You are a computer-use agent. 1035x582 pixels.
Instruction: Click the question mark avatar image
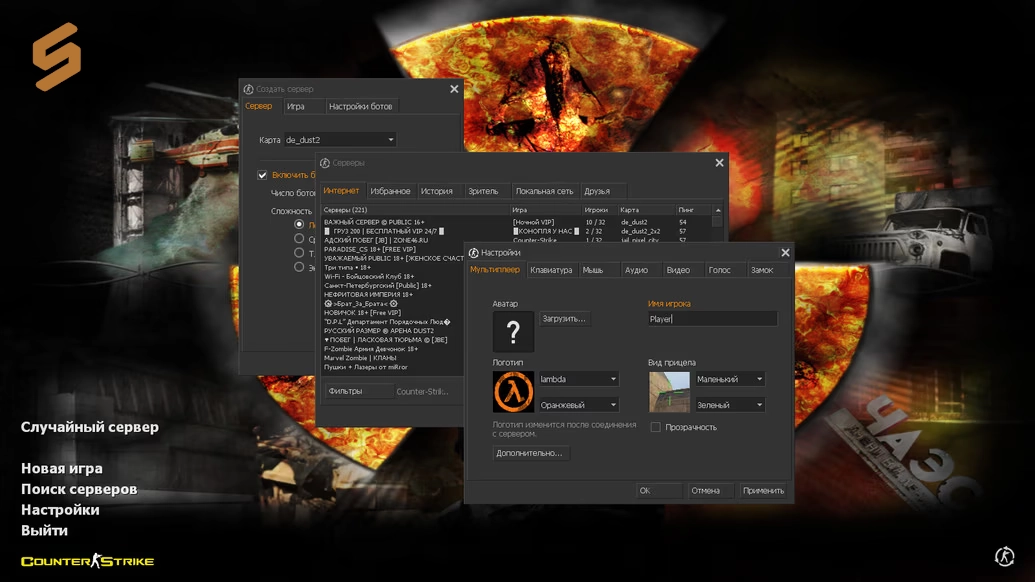pos(513,331)
